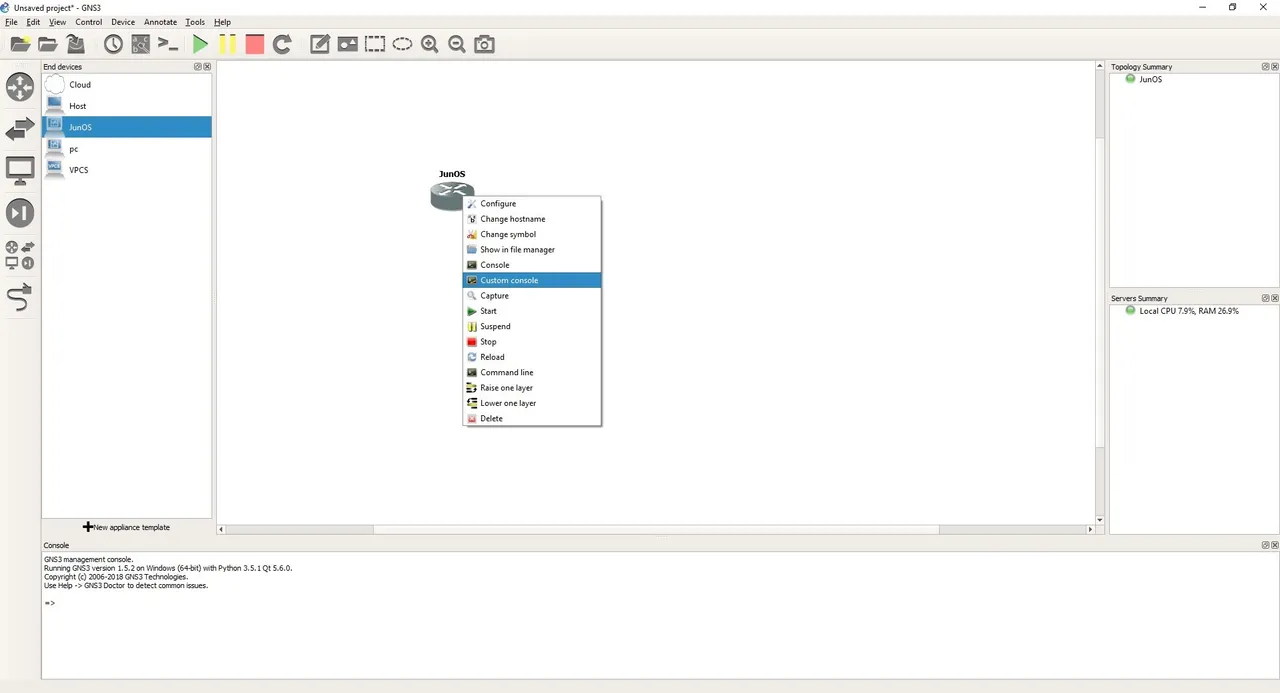
Task: Reload all devices icon
Action: coord(282,44)
